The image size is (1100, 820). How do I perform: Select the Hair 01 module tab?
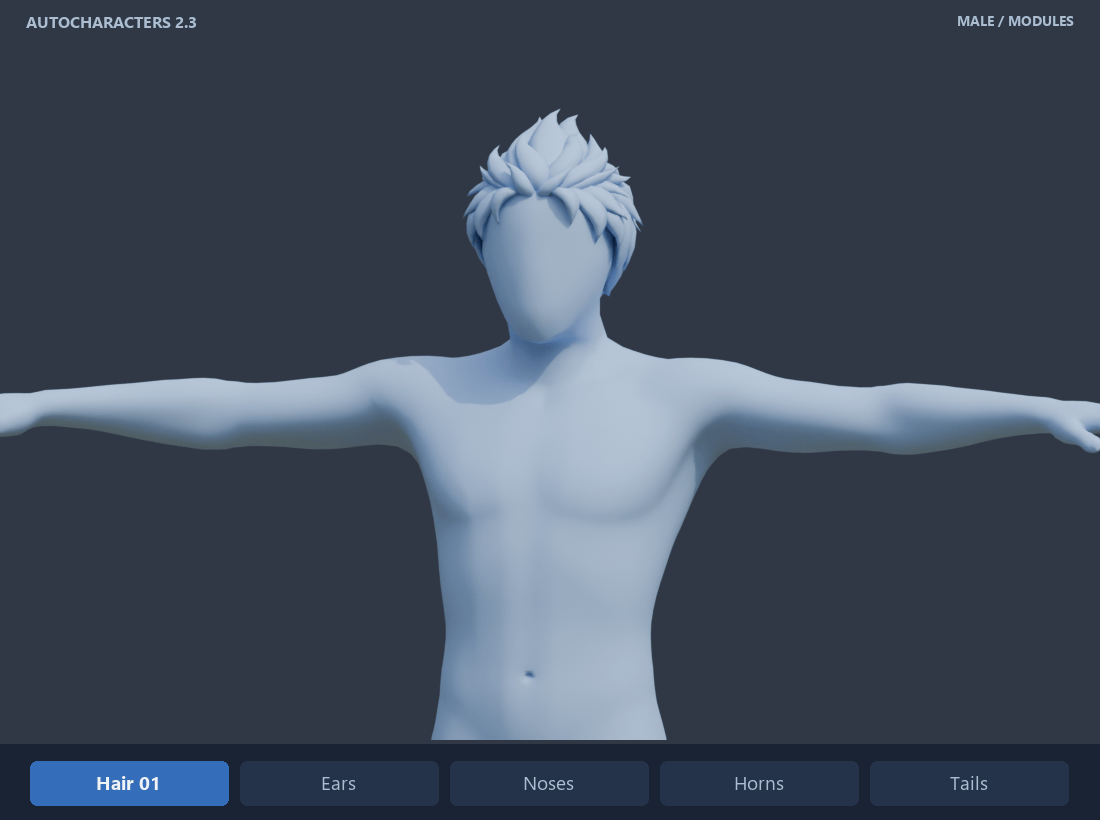click(x=129, y=783)
